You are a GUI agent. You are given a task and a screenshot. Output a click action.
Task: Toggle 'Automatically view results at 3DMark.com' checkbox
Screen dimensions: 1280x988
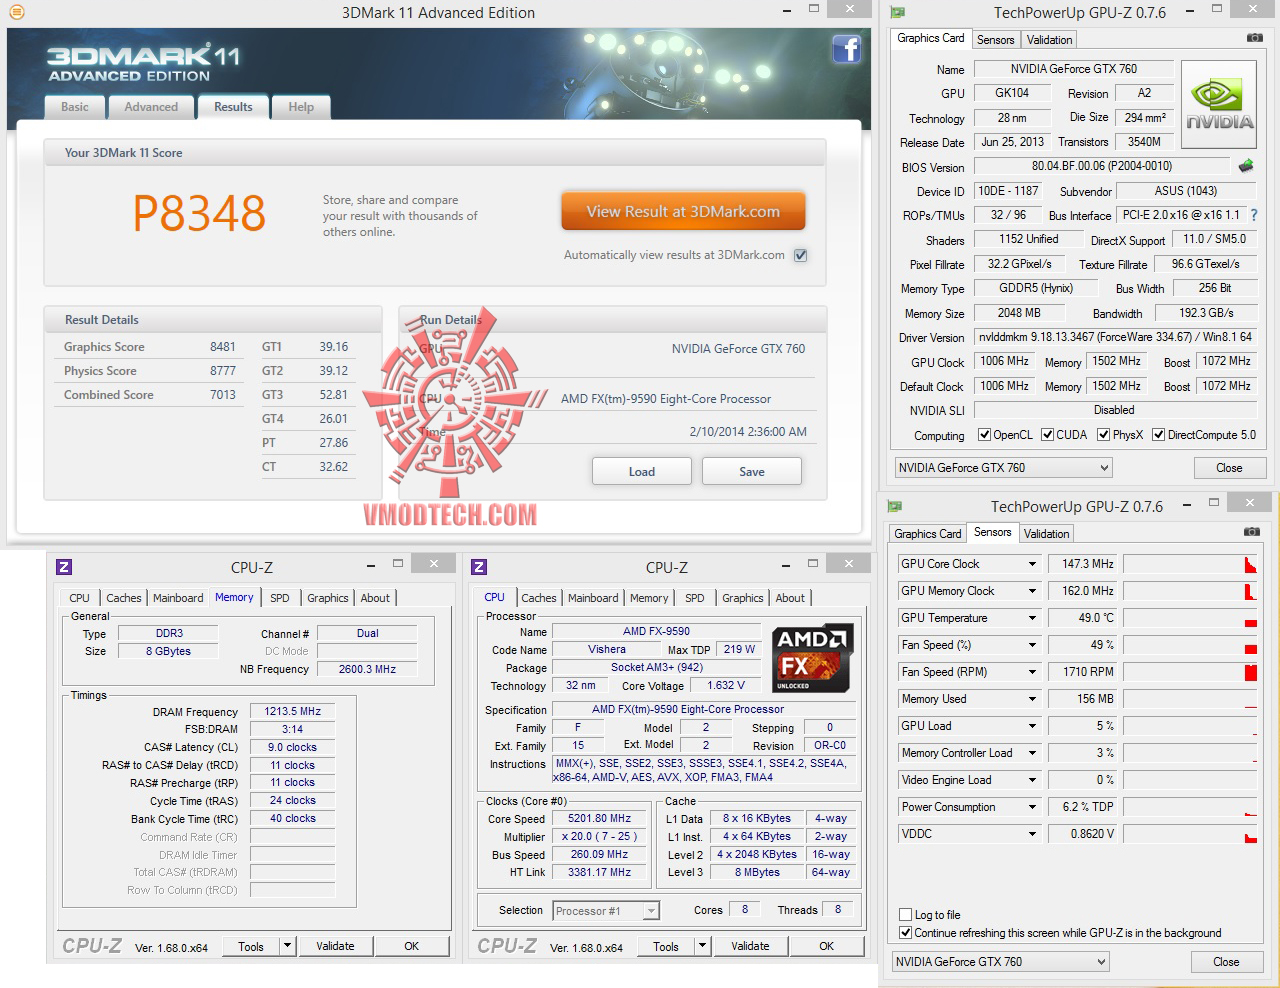[800, 255]
